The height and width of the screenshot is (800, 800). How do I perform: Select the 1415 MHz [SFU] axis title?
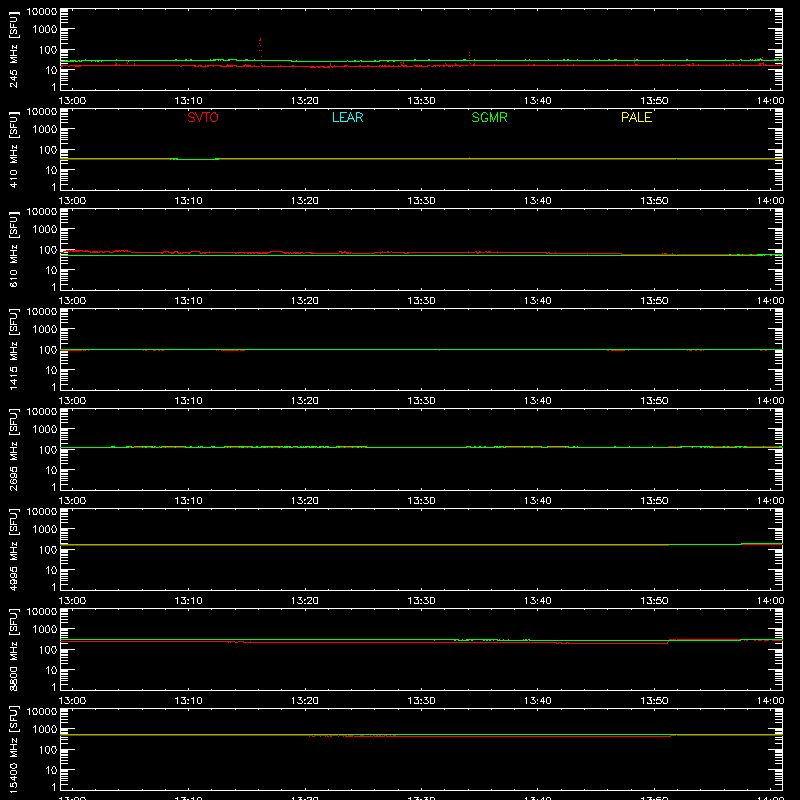pyautogui.click(x=14, y=349)
